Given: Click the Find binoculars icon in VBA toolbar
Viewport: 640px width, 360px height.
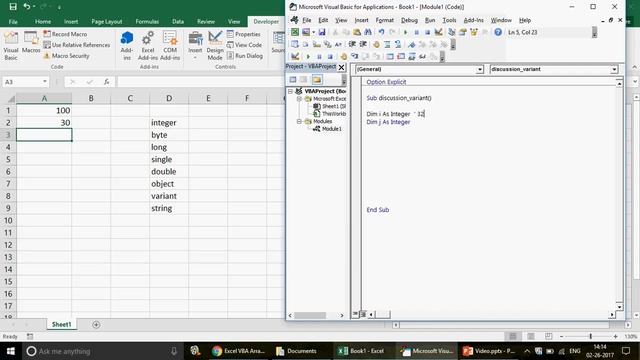Looking at the screenshot, I should (368, 32).
